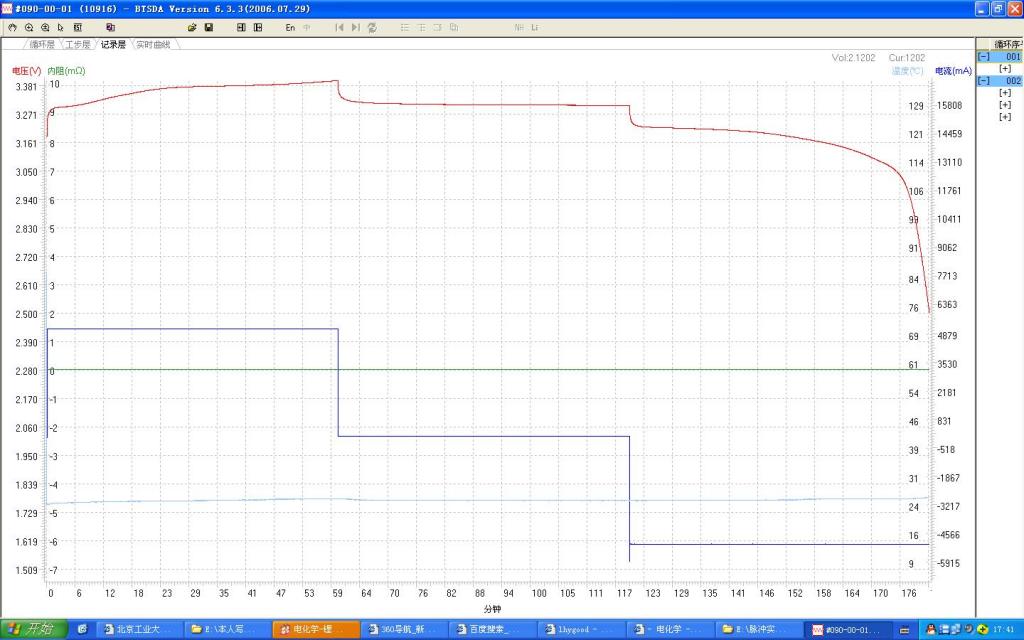This screenshot has width=1024, height=640.
Task: Select the arrow pointer tool
Action: [x=61, y=27]
